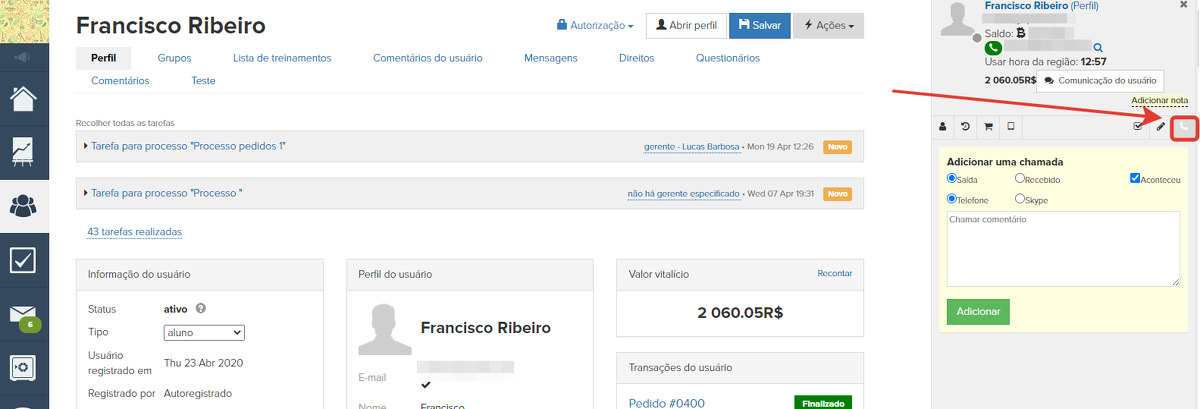Open the mail messages icon in sidebar
1200x409 pixels.
tap(23, 315)
